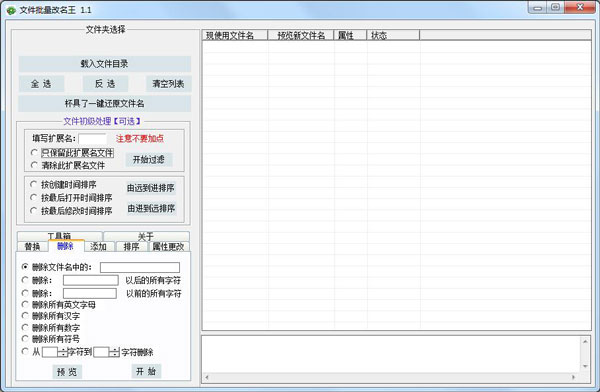Viewport: 600px width, 392px height.
Task: Click the 反选 button
Action: pyautogui.click(x=105, y=84)
